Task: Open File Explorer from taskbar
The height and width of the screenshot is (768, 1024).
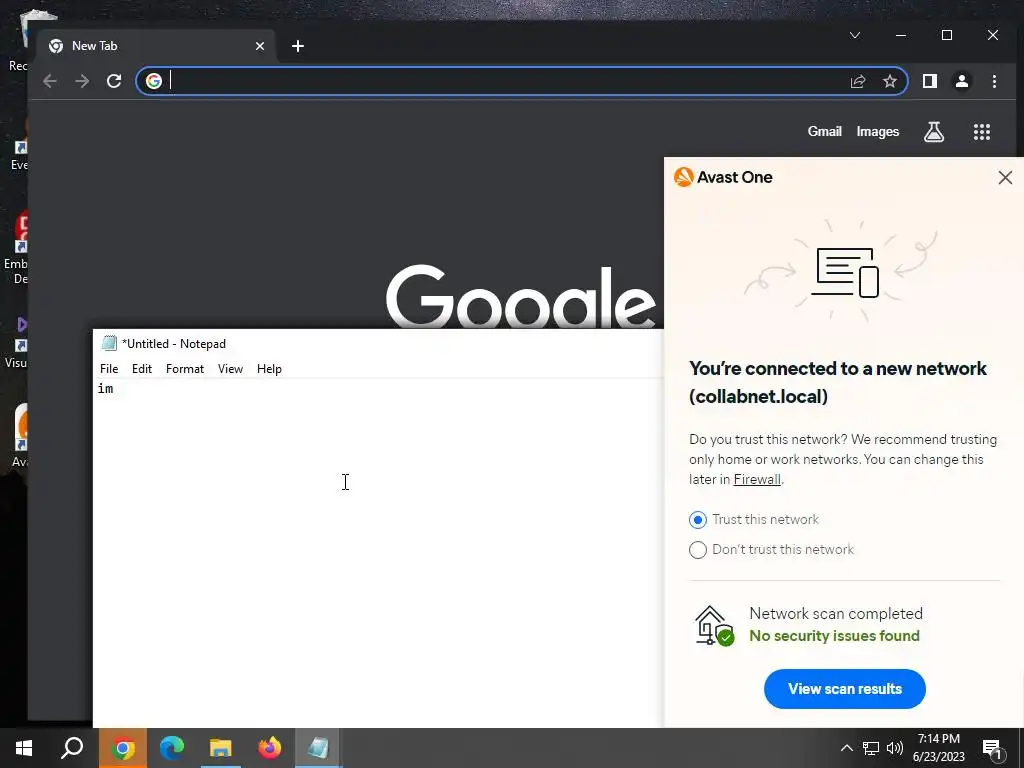Action: pos(221,748)
